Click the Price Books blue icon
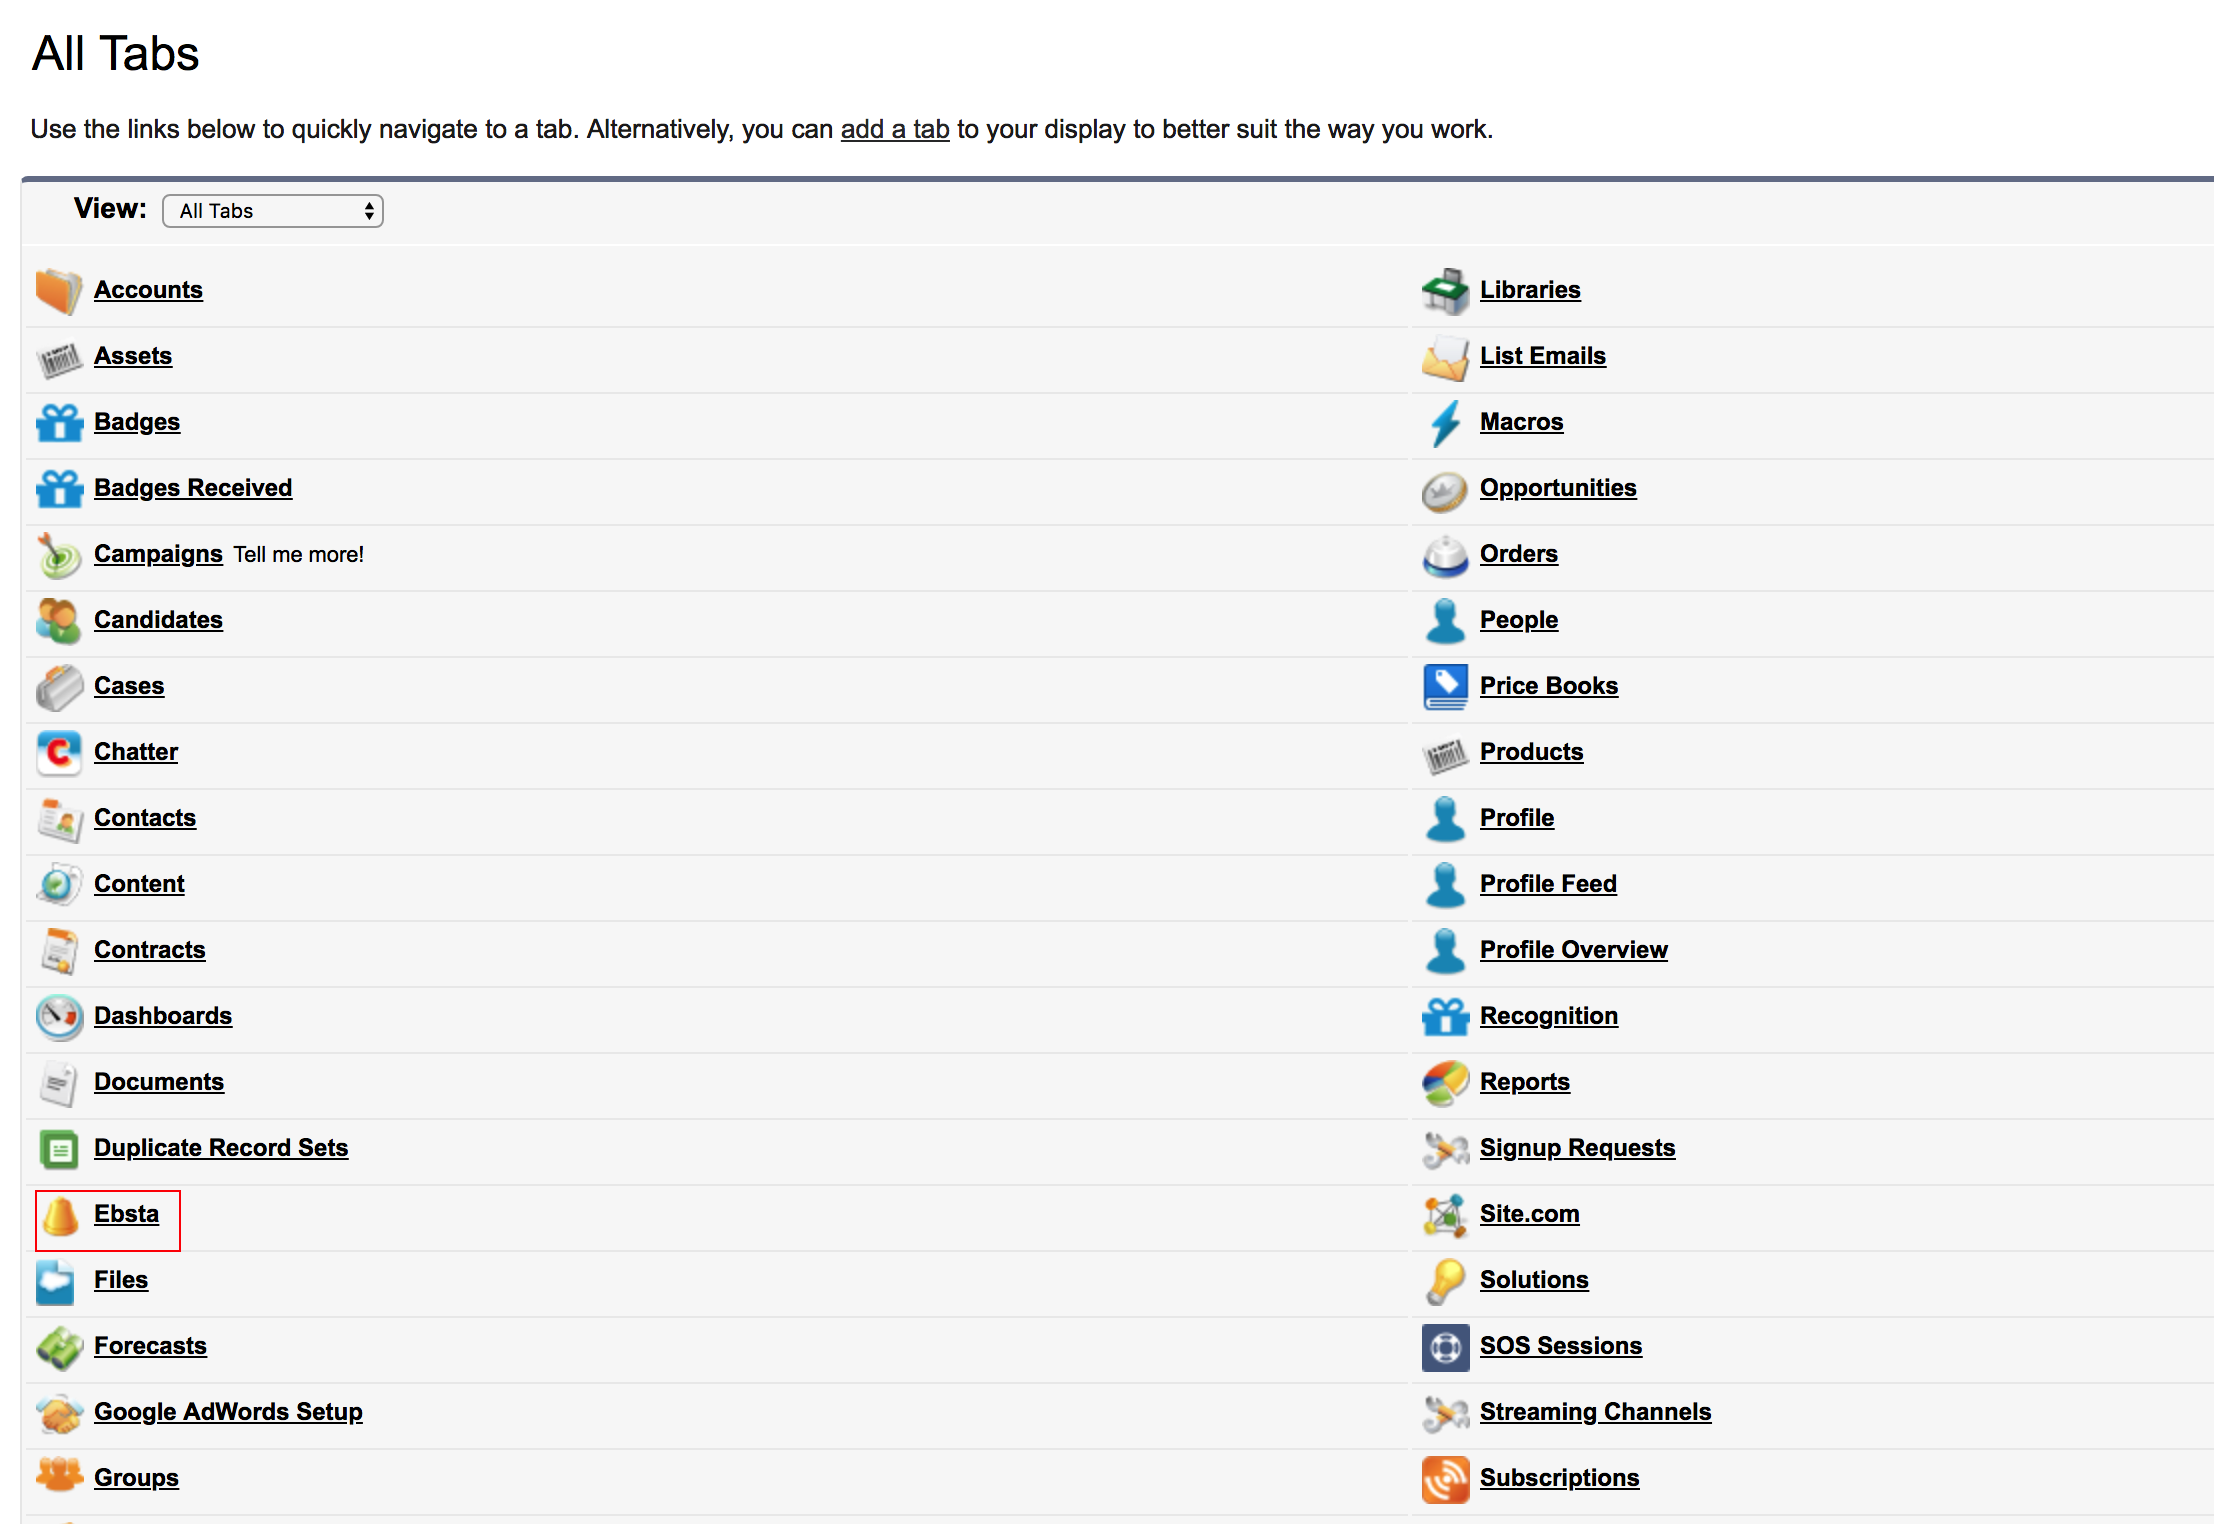This screenshot has height=1524, width=2214. point(1445,687)
